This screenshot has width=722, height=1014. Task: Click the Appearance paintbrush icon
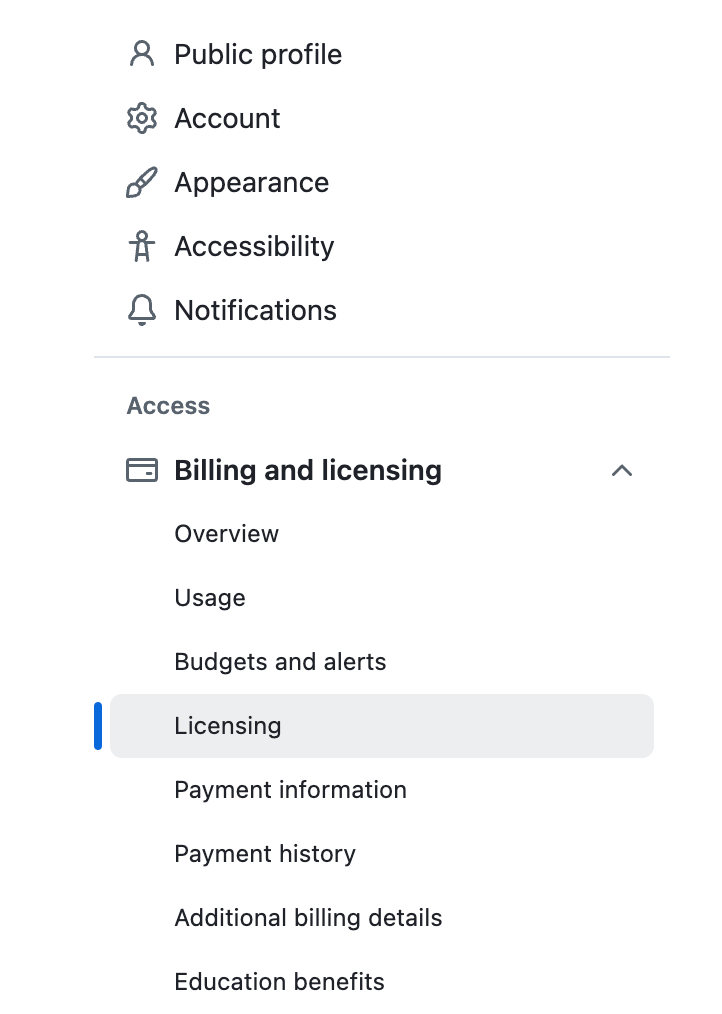tap(142, 182)
